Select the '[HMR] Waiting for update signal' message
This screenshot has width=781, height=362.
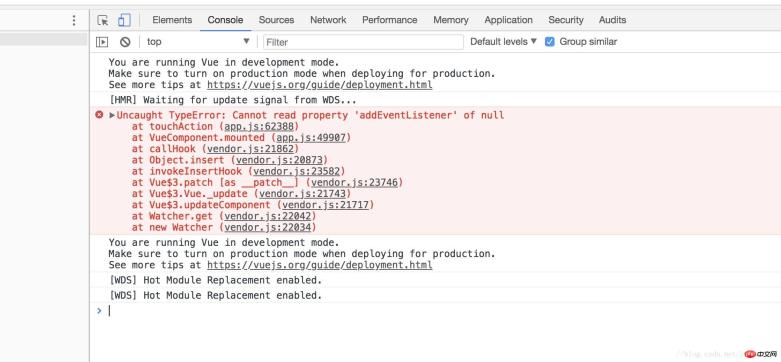point(233,100)
